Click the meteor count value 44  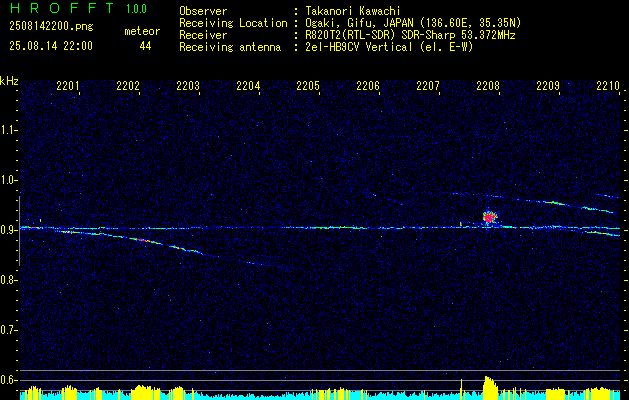click(x=145, y=47)
